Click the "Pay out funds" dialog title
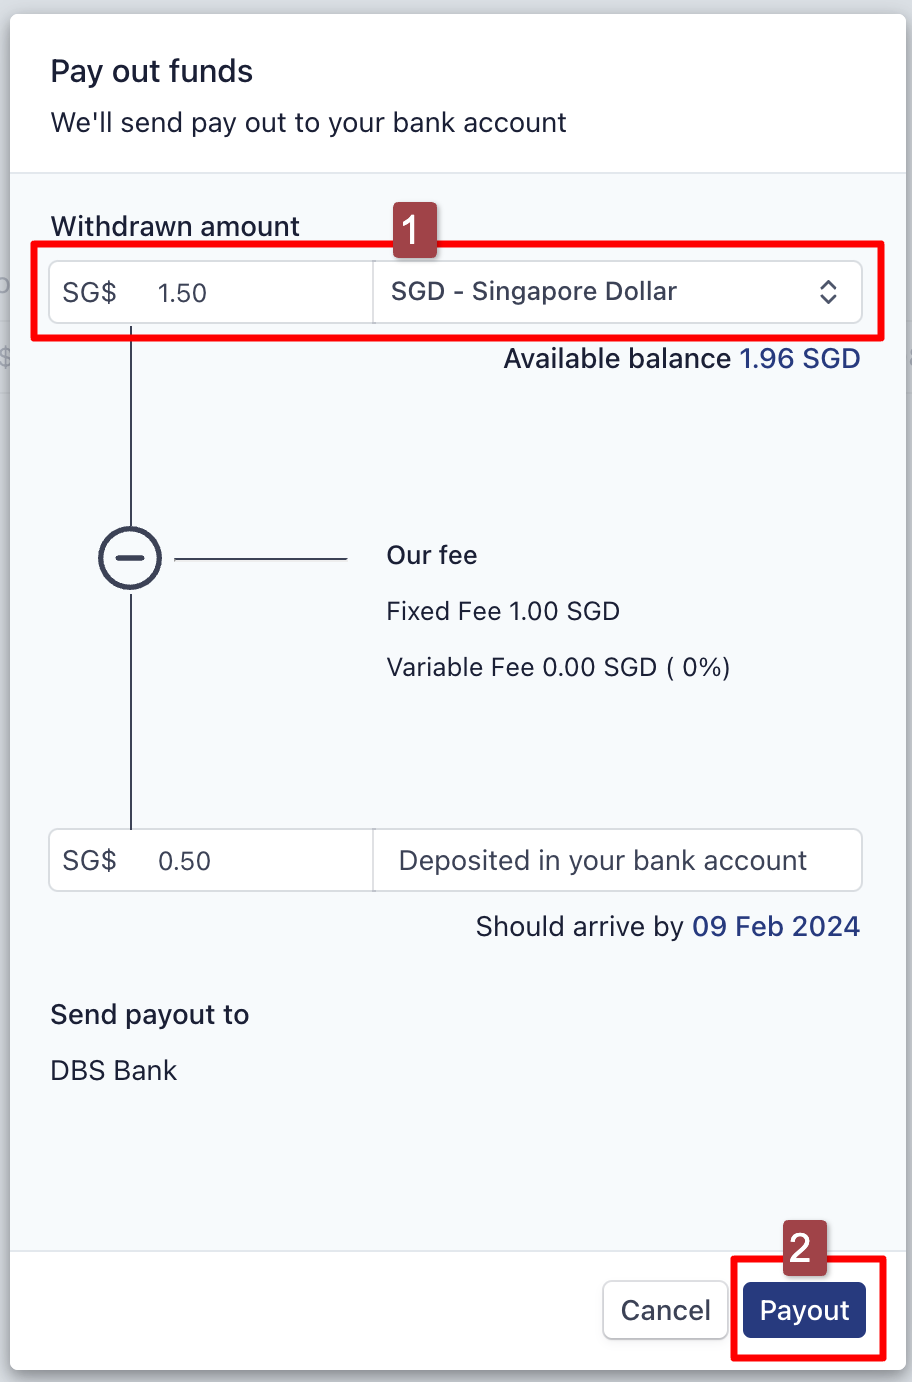This screenshot has width=912, height=1382. click(152, 72)
